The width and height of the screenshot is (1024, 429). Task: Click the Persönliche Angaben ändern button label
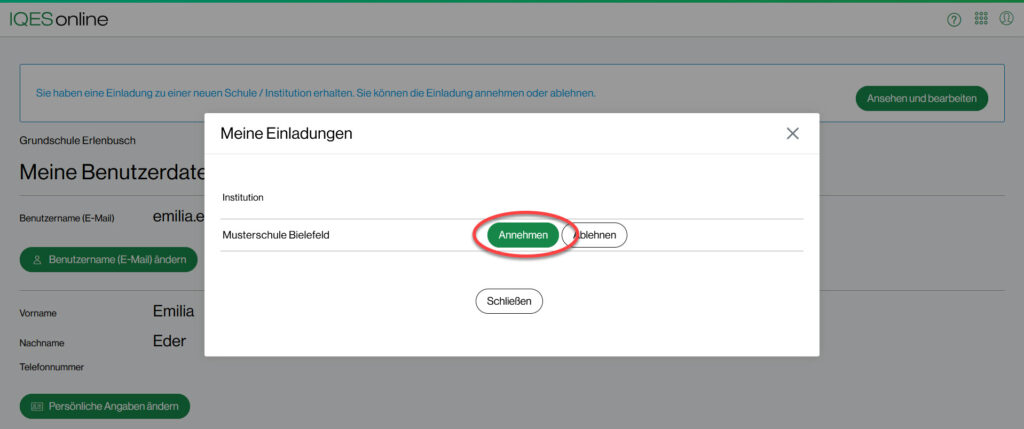coord(113,406)
